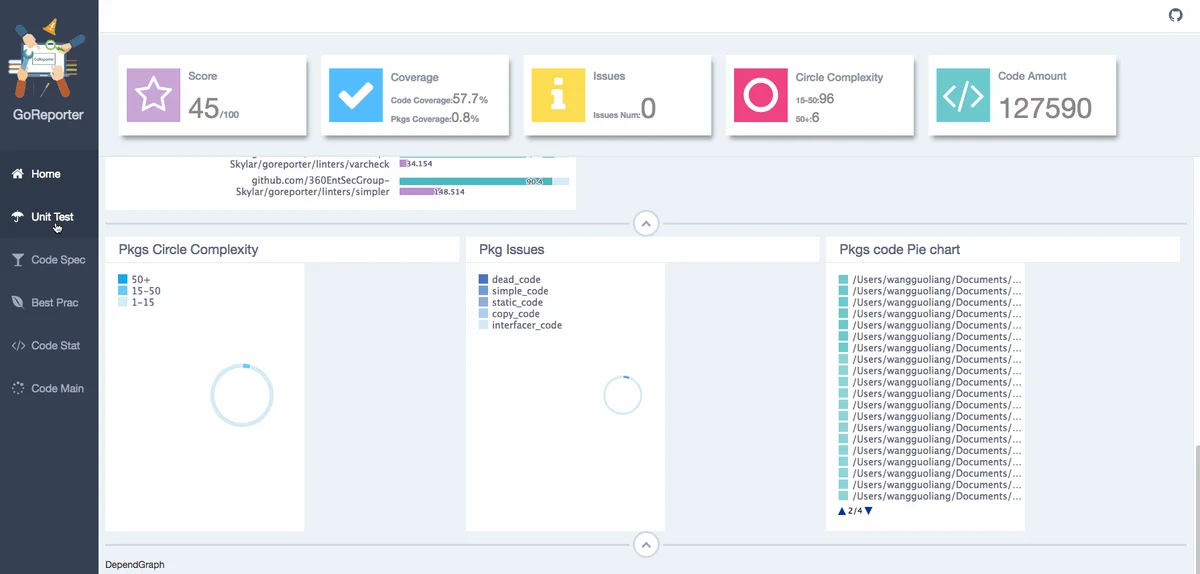Click the 50+ complexity count 6

click(816, 118)
